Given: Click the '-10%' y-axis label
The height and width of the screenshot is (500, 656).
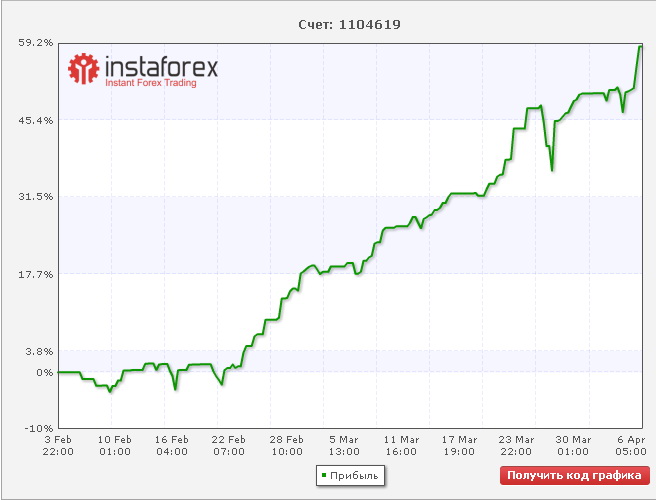Looking at the screenshot, I should click(38, 428).
